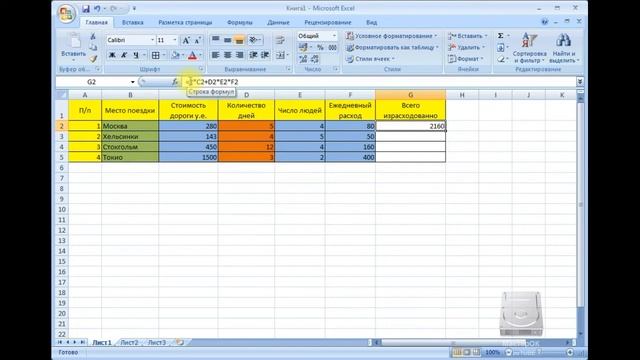Open Стили ячеек menu
Viewport: 640px width, 360px height.
371,59
